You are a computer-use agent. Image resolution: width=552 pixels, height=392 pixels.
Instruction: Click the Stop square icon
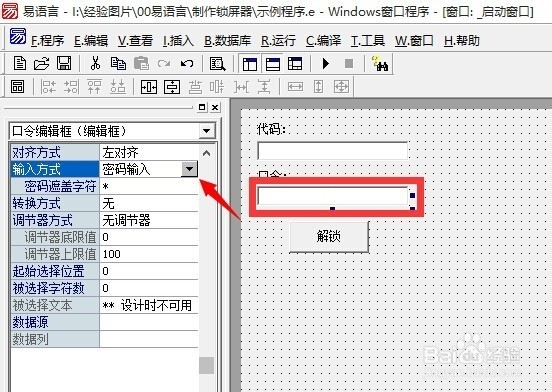[349, 64]
